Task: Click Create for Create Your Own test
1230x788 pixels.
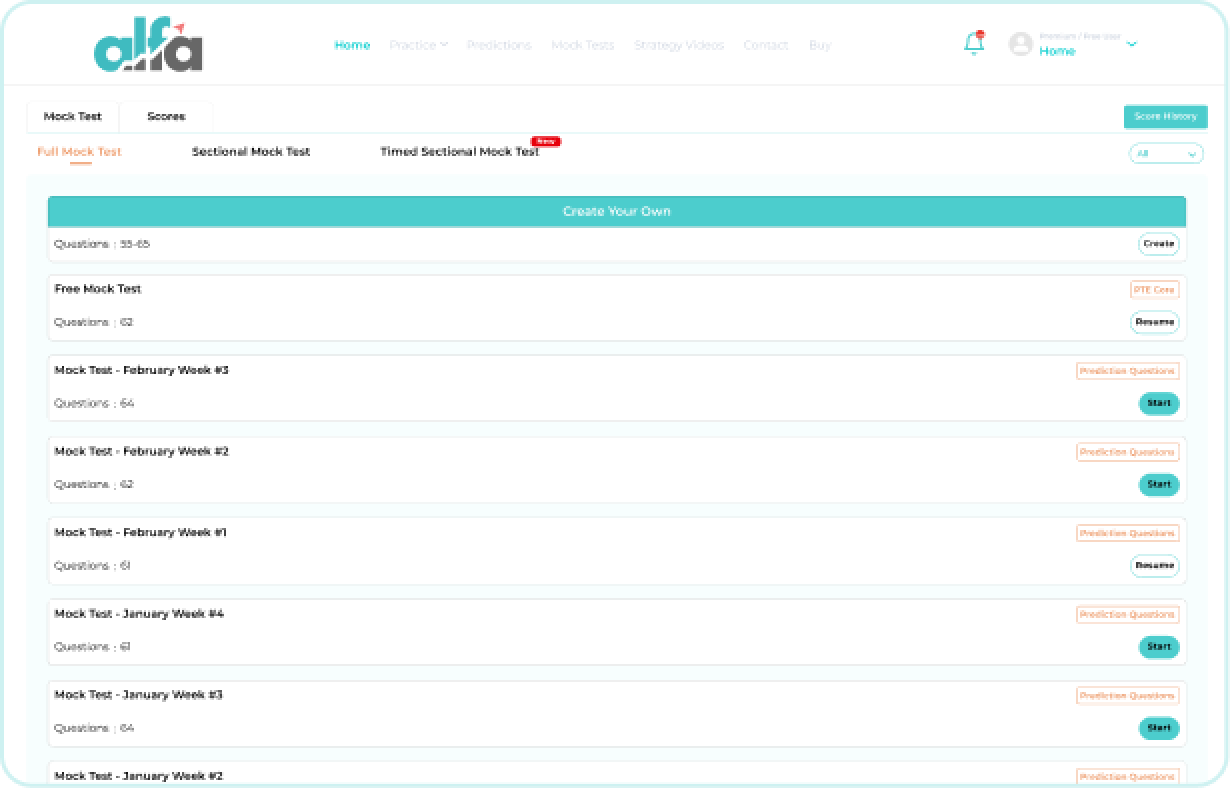Action: point(1159,244)
